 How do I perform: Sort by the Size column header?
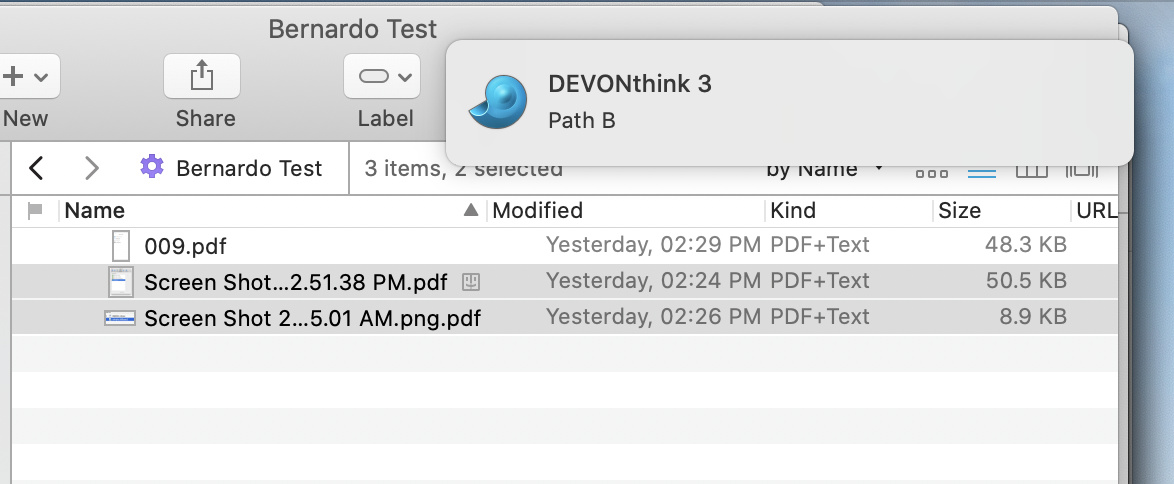(959, 211)
